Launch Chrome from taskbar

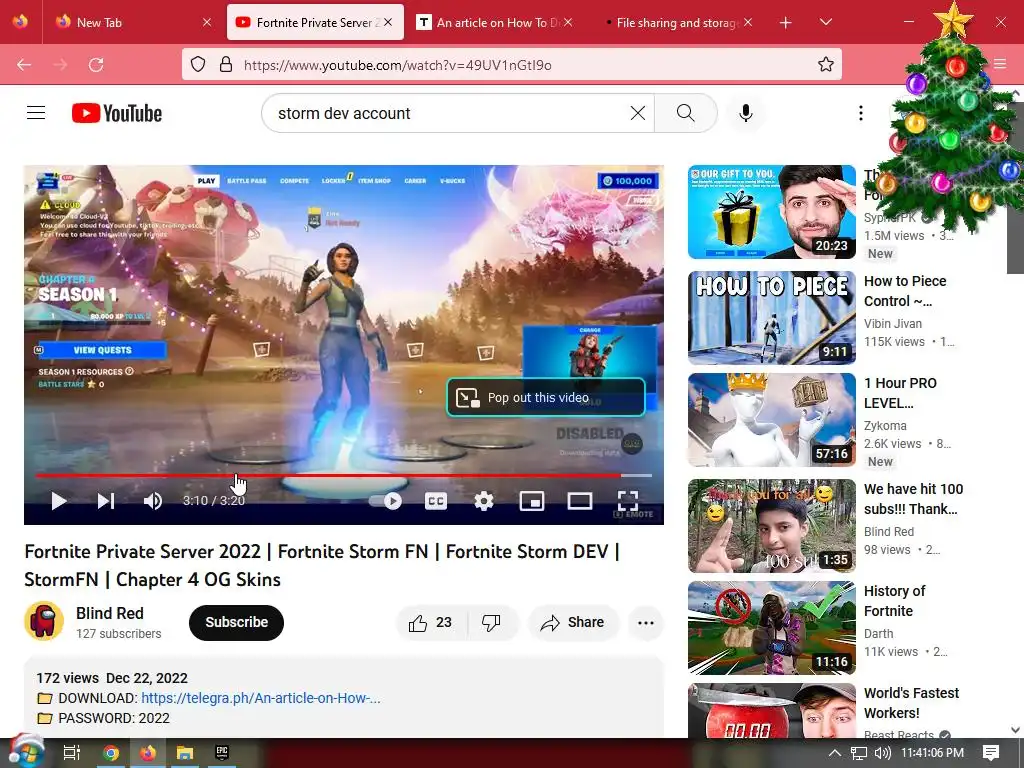pyautogui.click(x=111, y=754)
